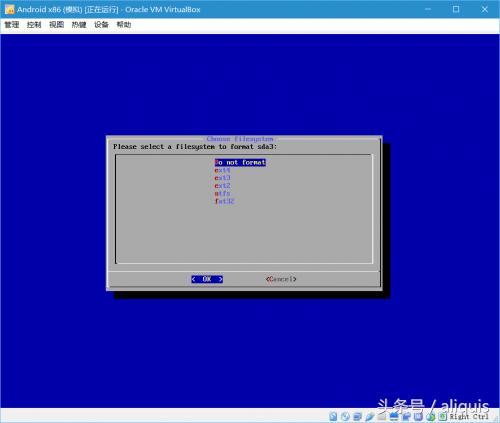Image resolution: width=500 pixels, height=423 pixels.
Task: Confirm with the OK button
Action: click(x=207, y=279)
